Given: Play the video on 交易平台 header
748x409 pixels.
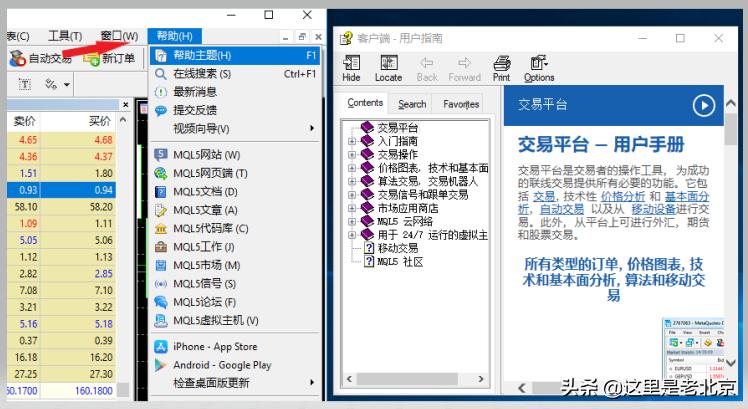Looking at the screenshot, I should coord(704,105).
